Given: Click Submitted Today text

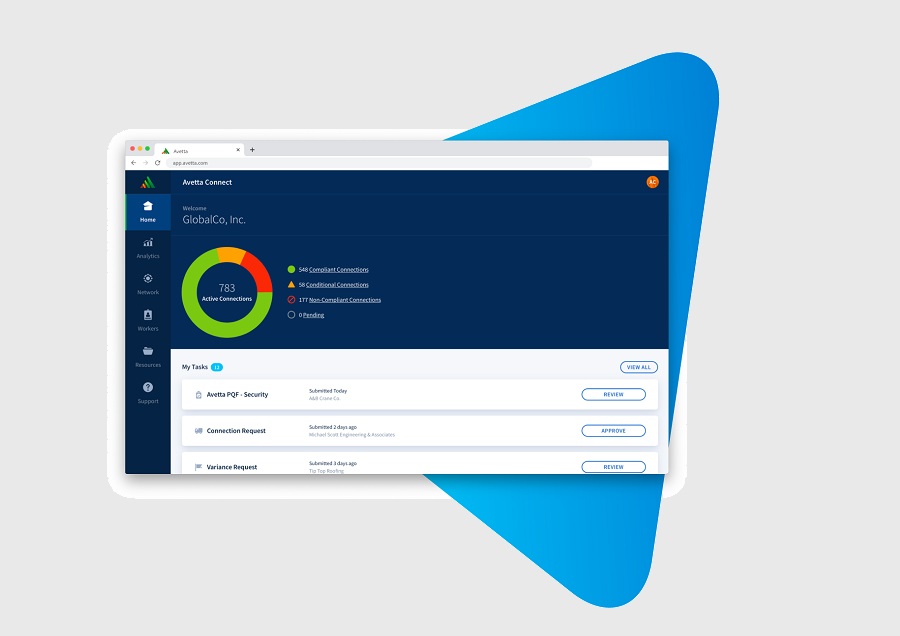Looking at the screenshot, I should click(328, 391).
